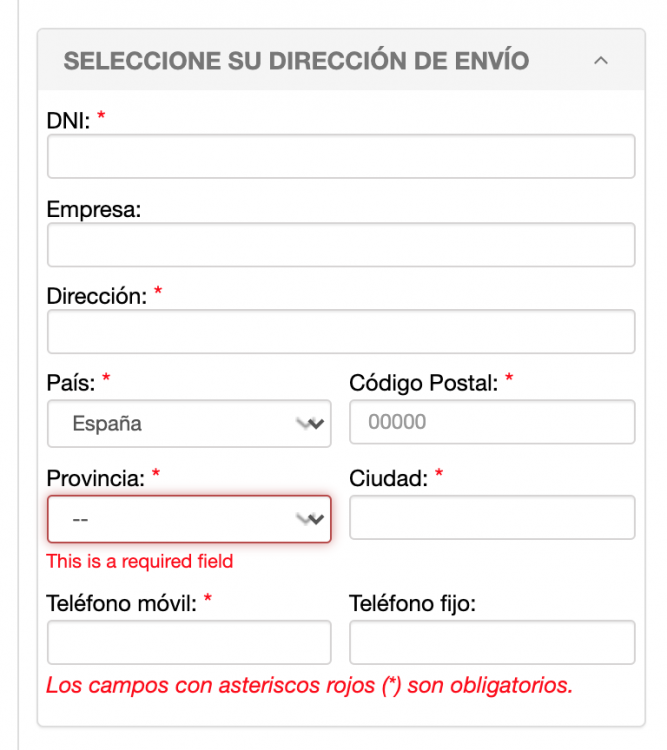The width and height of the screenshot is (667, 750).
Task: Click the 'Seleccione su dirección de envío' header title
Action: point(296,61)
